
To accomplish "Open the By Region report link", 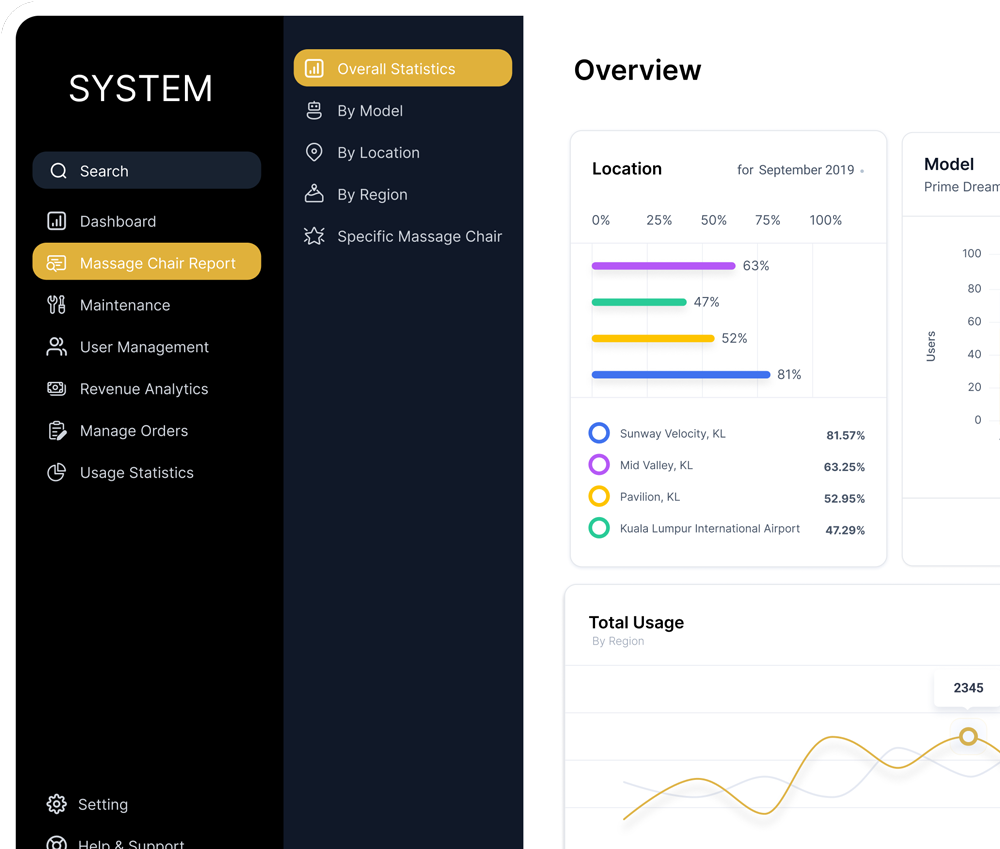I will (x=372, y=195).
